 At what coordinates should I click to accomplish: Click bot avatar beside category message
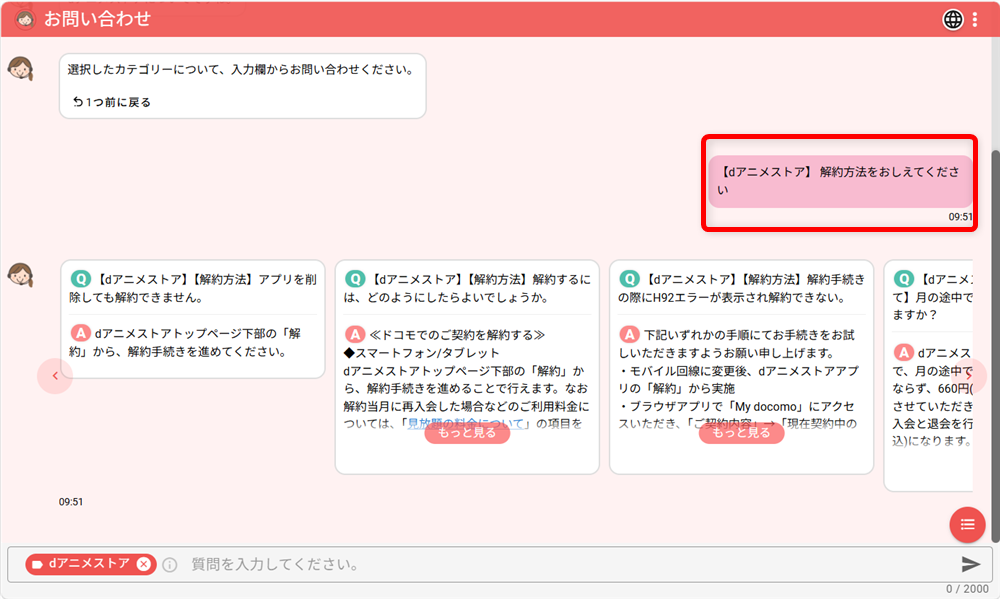tap(21, 68)
